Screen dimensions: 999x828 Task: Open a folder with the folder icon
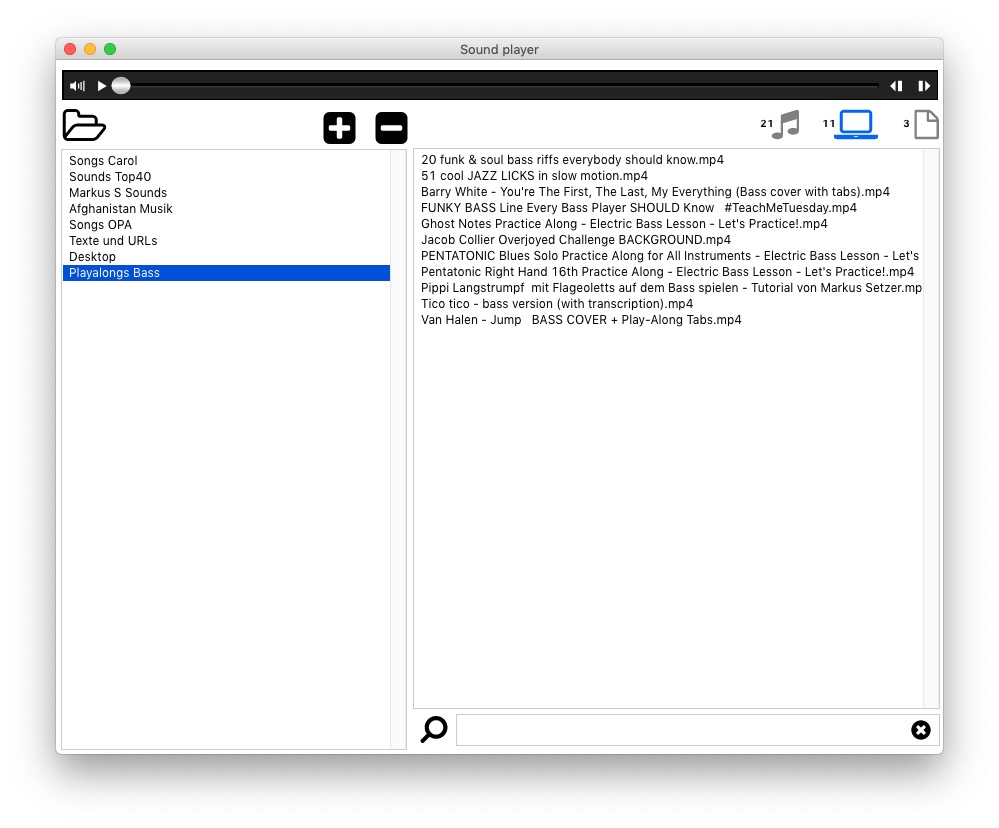pyautogui.click(x=84, y=125)
